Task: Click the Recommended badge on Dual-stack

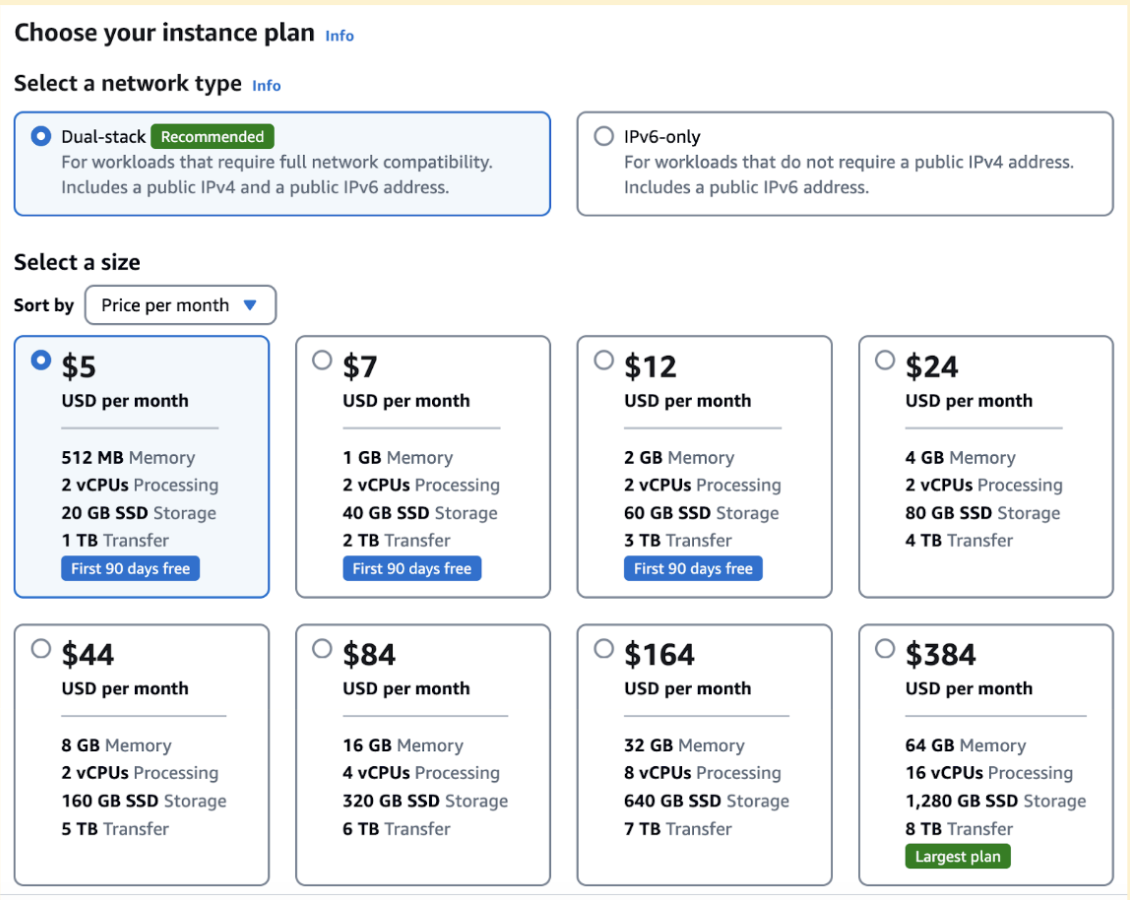Action: (213, 136)
